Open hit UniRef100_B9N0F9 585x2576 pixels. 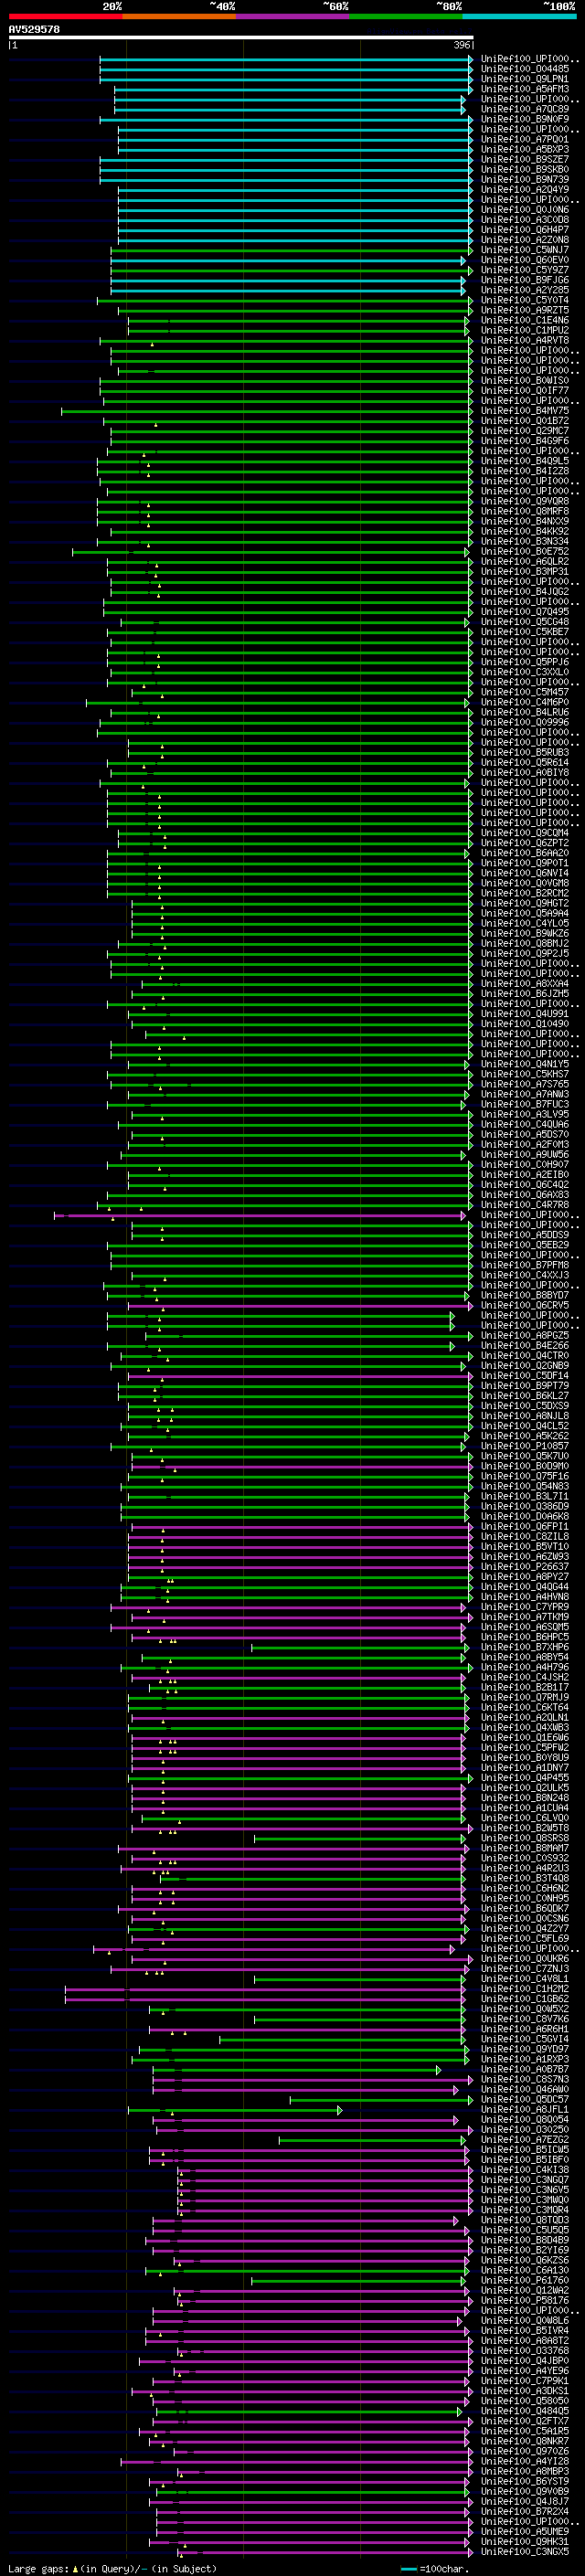(525, 119)
